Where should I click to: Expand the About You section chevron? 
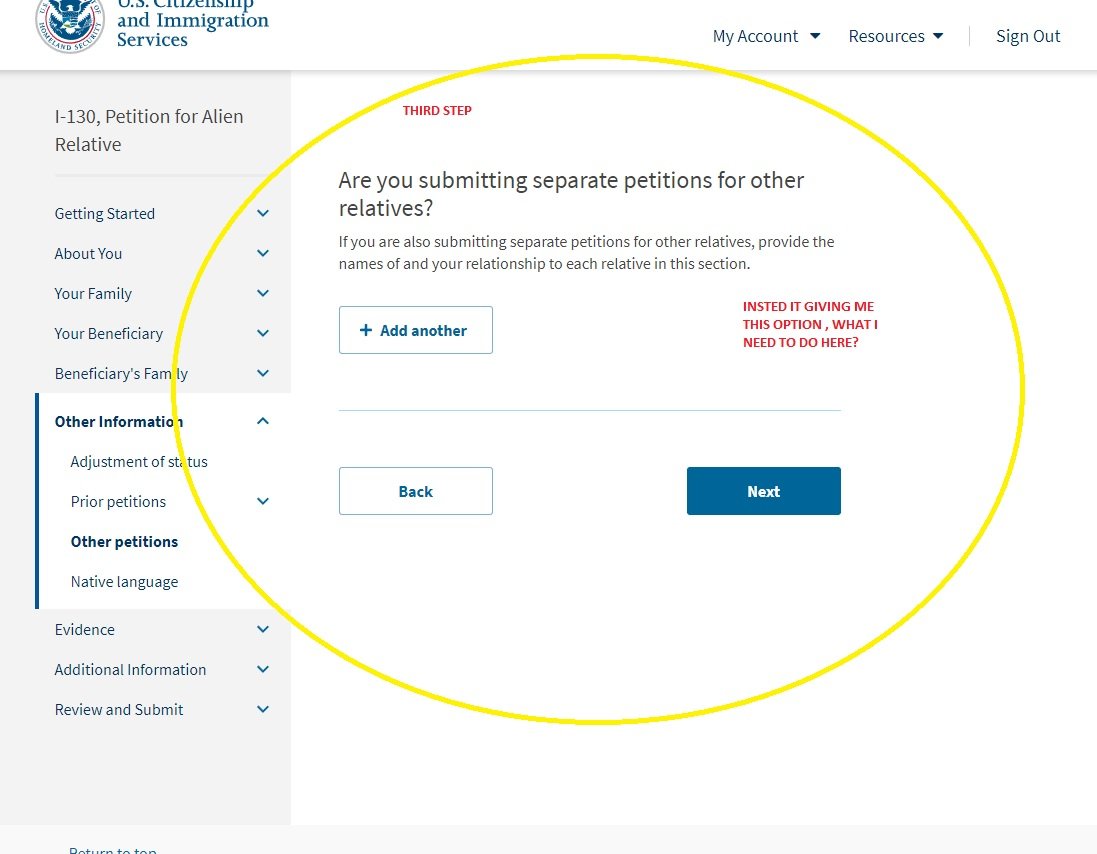(x=263, y=253)
